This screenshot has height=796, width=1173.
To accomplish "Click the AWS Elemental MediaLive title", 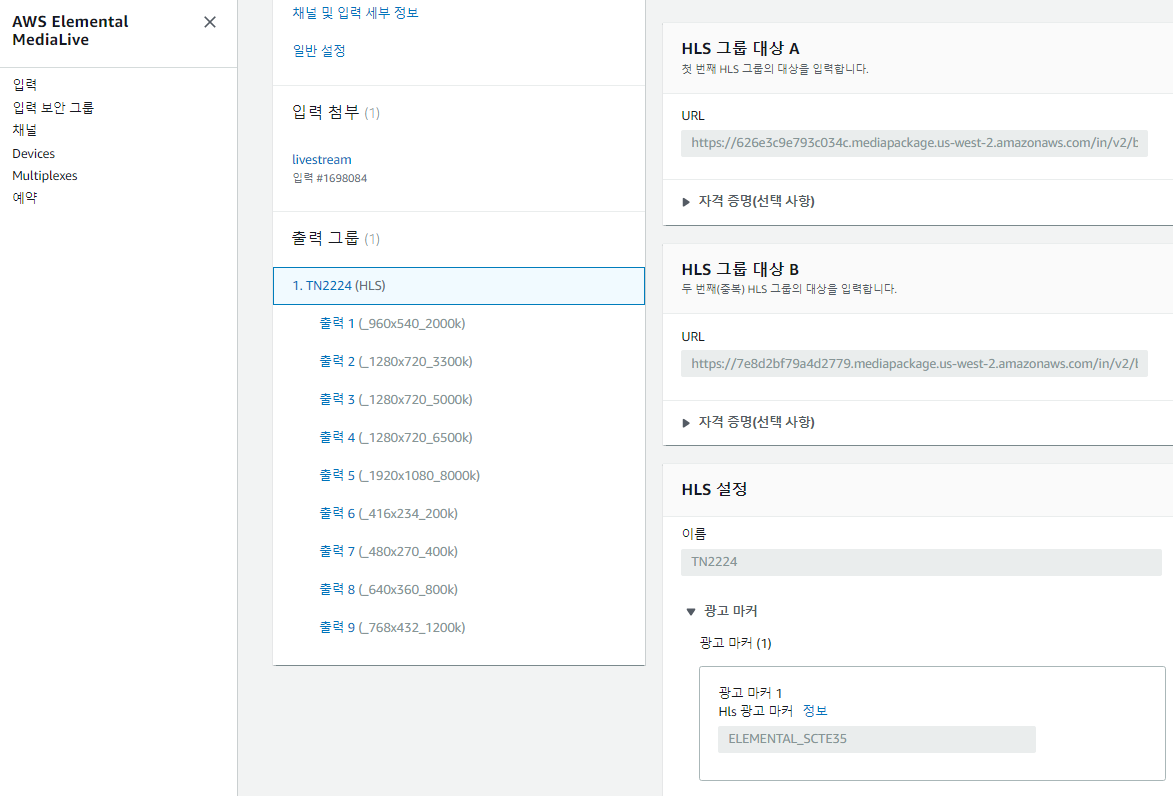I will (70, 31).
